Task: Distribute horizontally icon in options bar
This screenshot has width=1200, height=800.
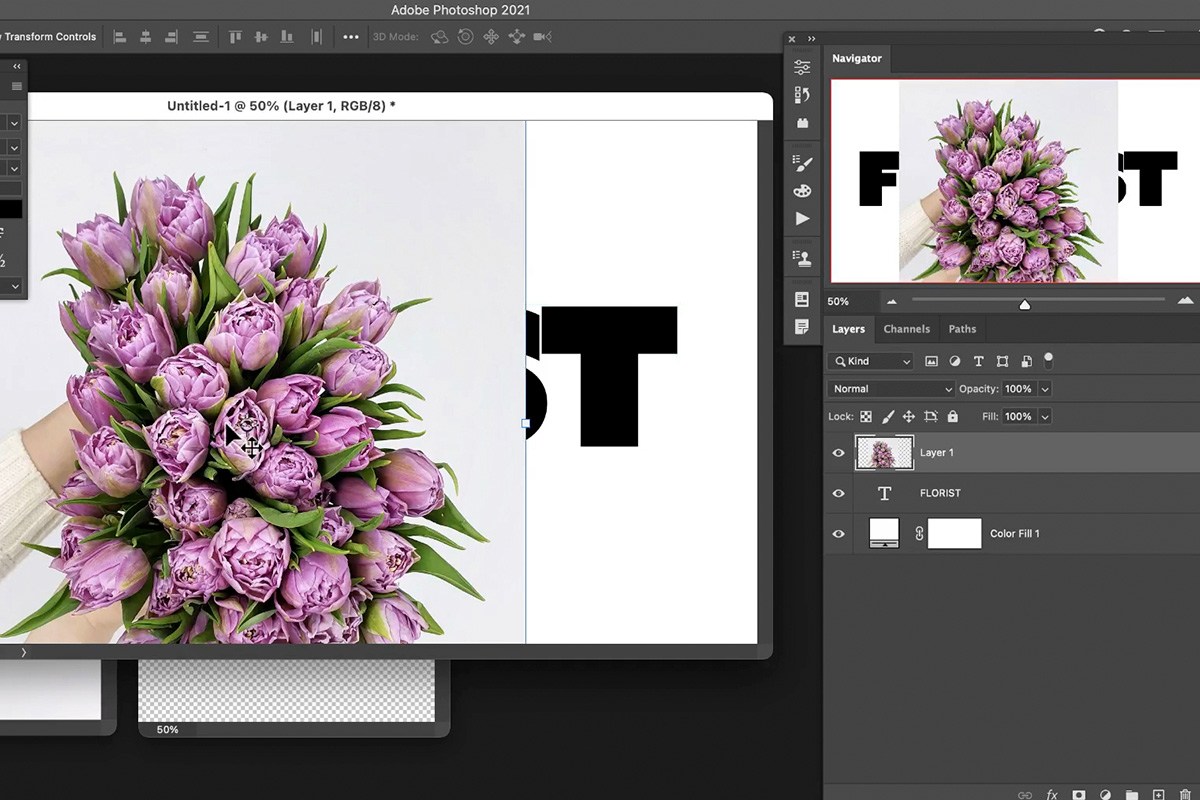Action: tap(316, 37)
